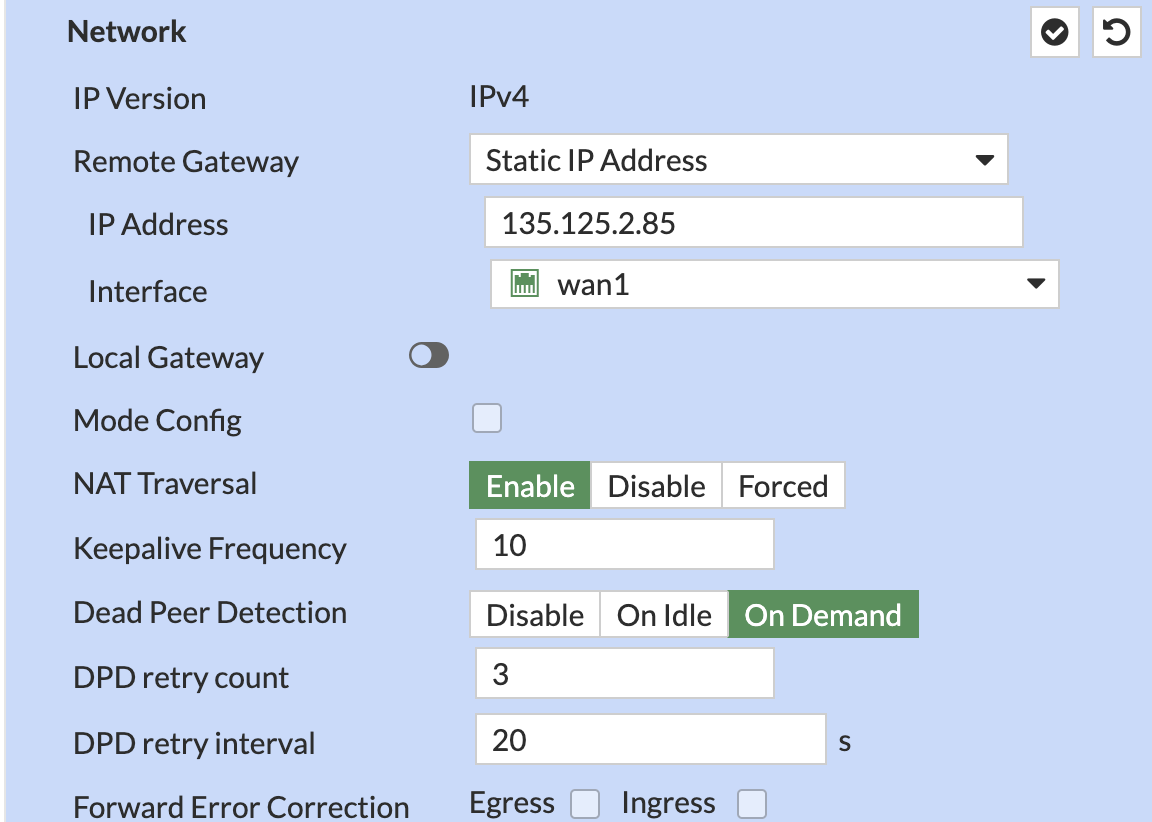This screenshot has width=1152, height=822.
Task: Select Forced NAT Traversal option
Action: 783,486
